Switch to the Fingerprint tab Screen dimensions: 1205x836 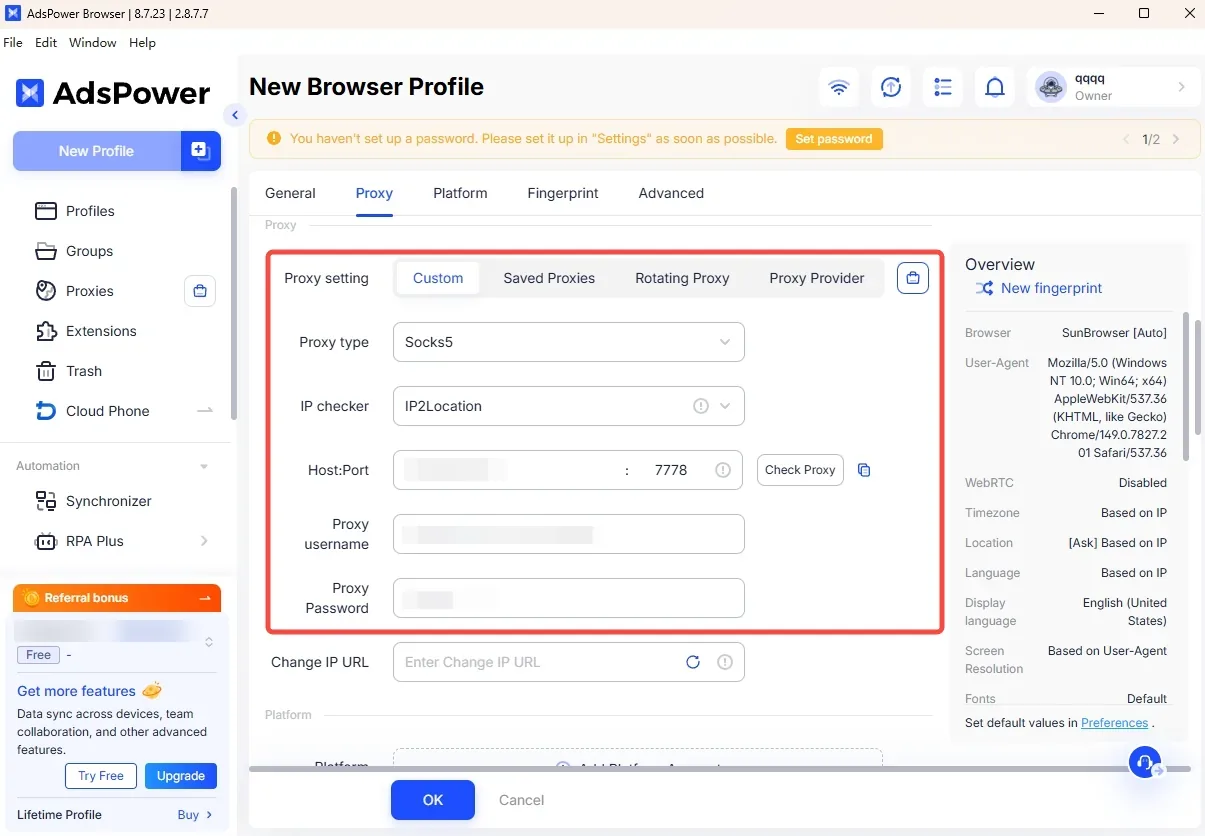tap(563, 193)
